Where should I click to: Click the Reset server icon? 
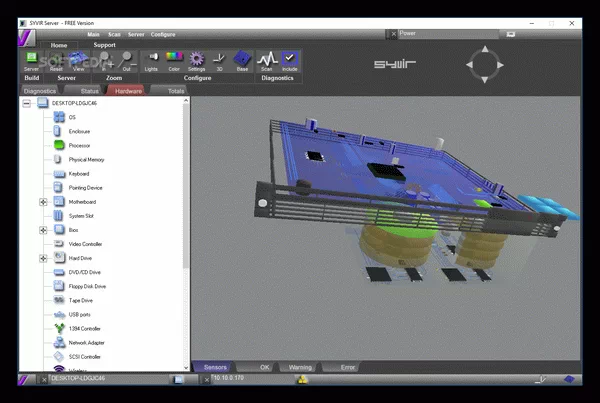(x=56, y=59)
